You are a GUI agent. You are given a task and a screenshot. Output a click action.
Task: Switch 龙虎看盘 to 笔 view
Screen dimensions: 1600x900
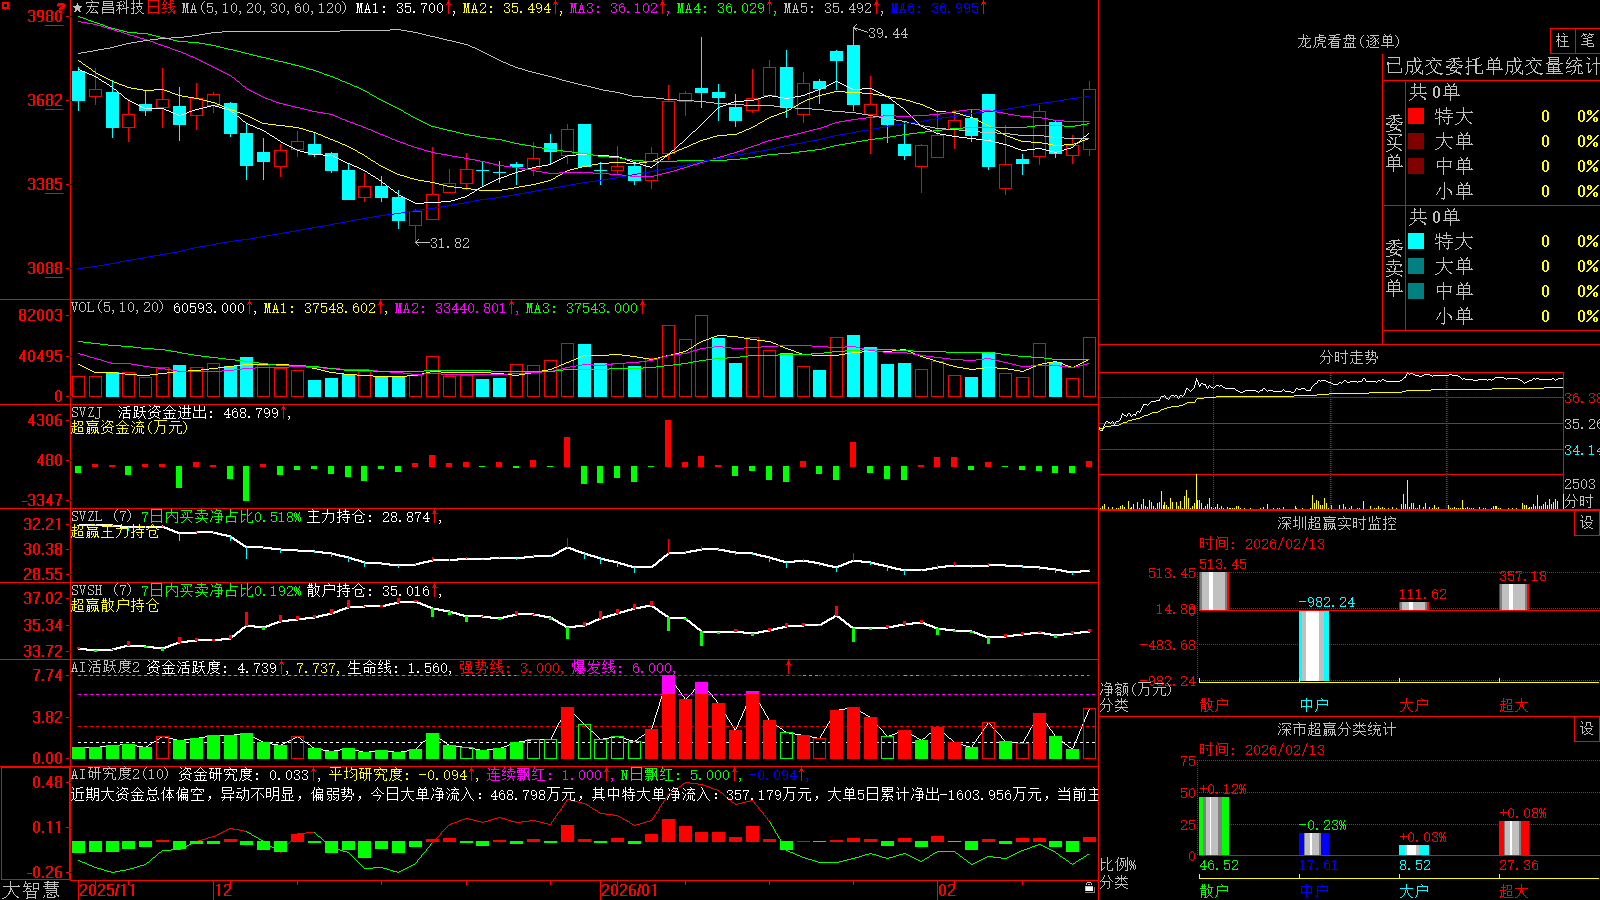click(1587, 40)
